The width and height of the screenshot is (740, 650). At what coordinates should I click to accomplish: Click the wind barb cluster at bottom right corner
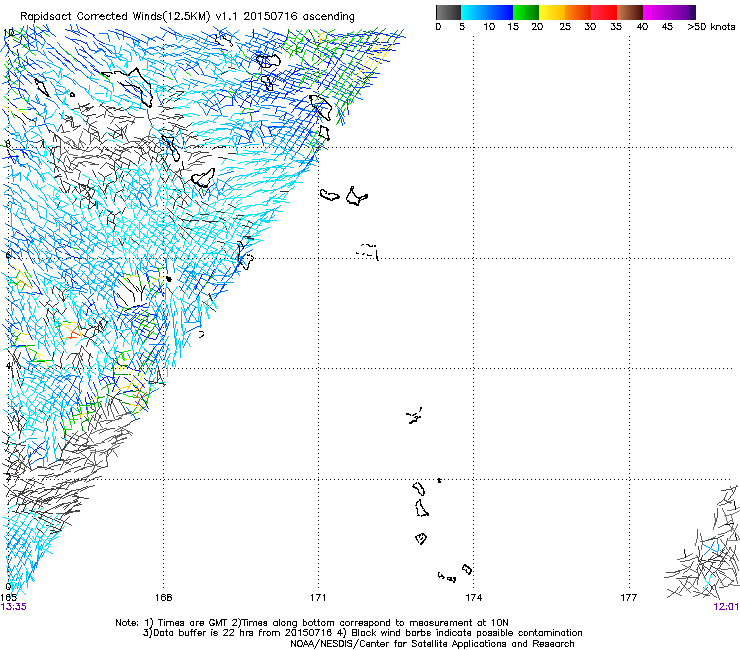tap(703, 543)
